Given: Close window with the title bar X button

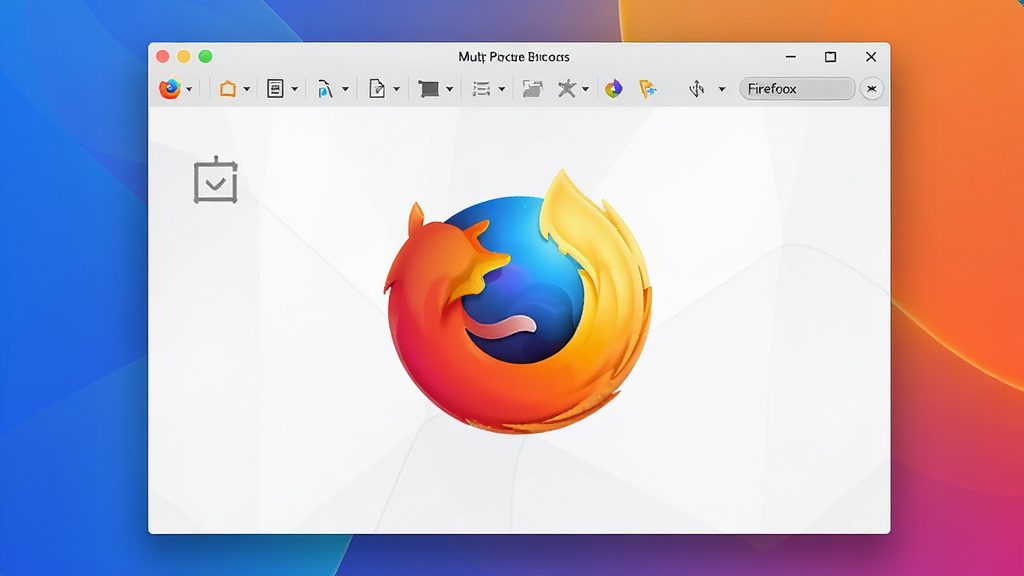Looking at the screenshot, I should tap(871, 57).
